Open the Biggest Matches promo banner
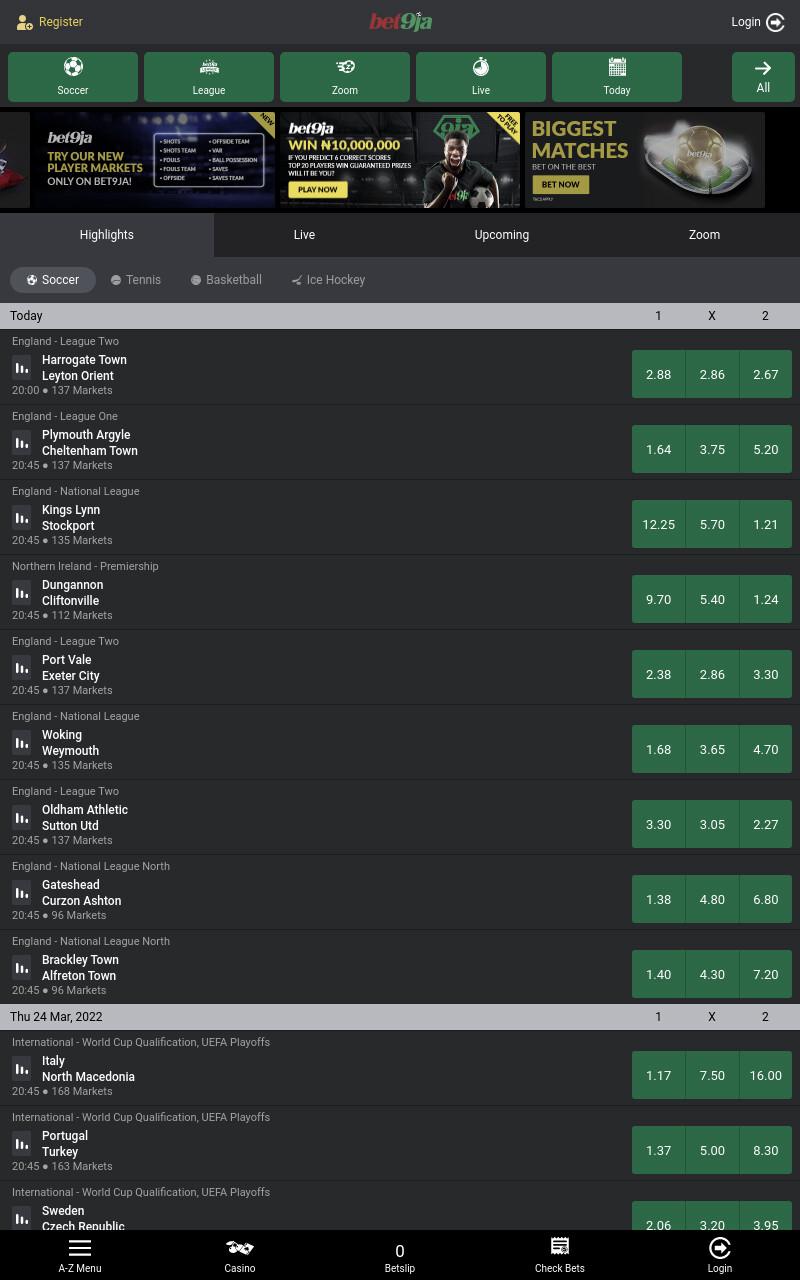 click(645, 160)
